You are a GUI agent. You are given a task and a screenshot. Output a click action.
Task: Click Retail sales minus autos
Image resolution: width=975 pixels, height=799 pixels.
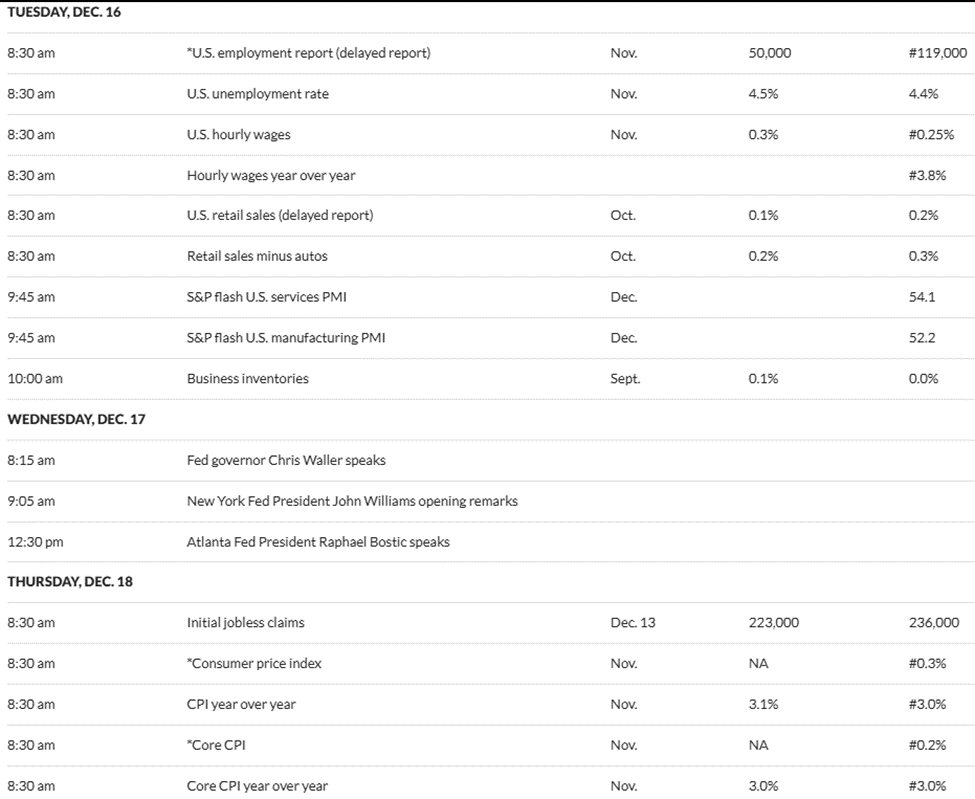256,256
